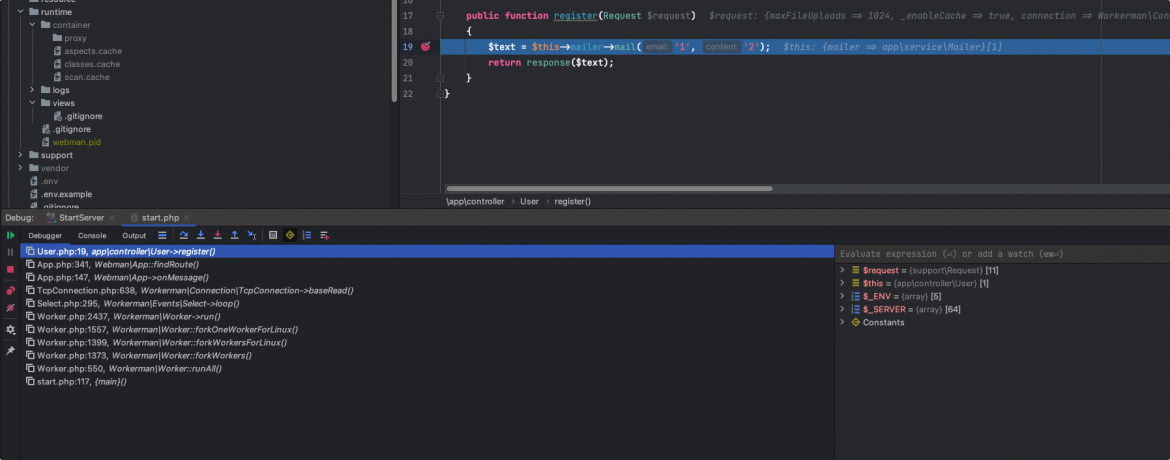Step Over in the debugger toolbar

click(x=184, y=235)
